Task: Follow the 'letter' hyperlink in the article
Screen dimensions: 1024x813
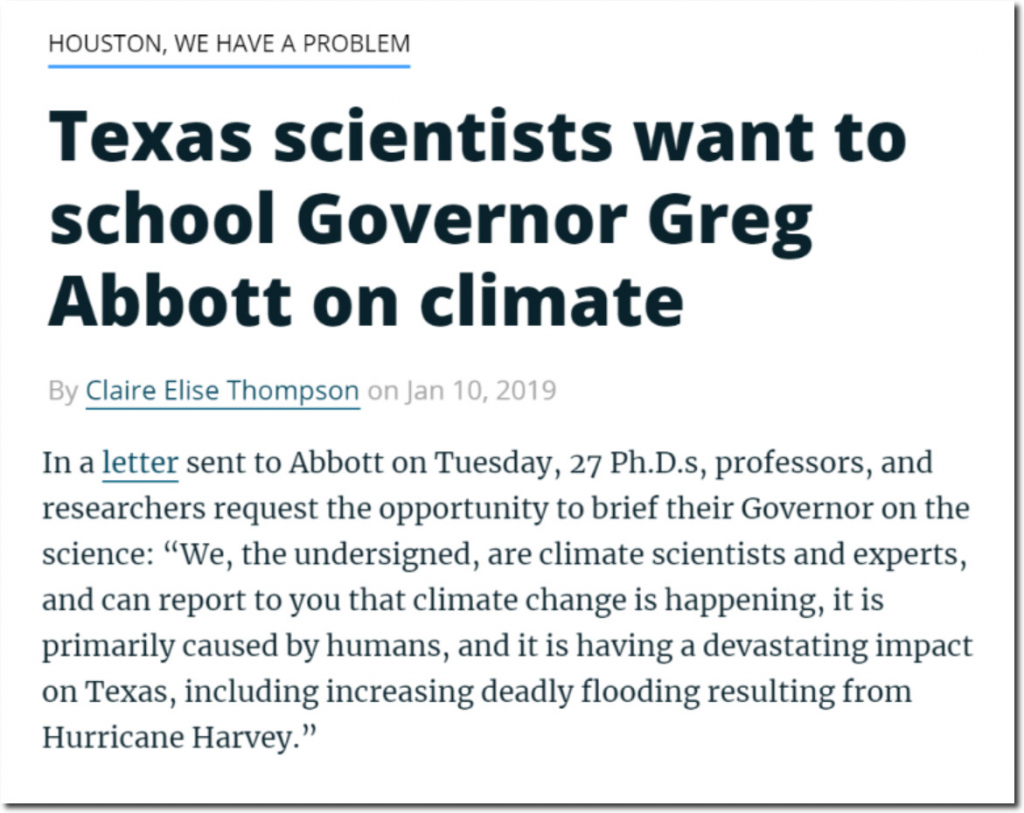Action: pos(140,462)
